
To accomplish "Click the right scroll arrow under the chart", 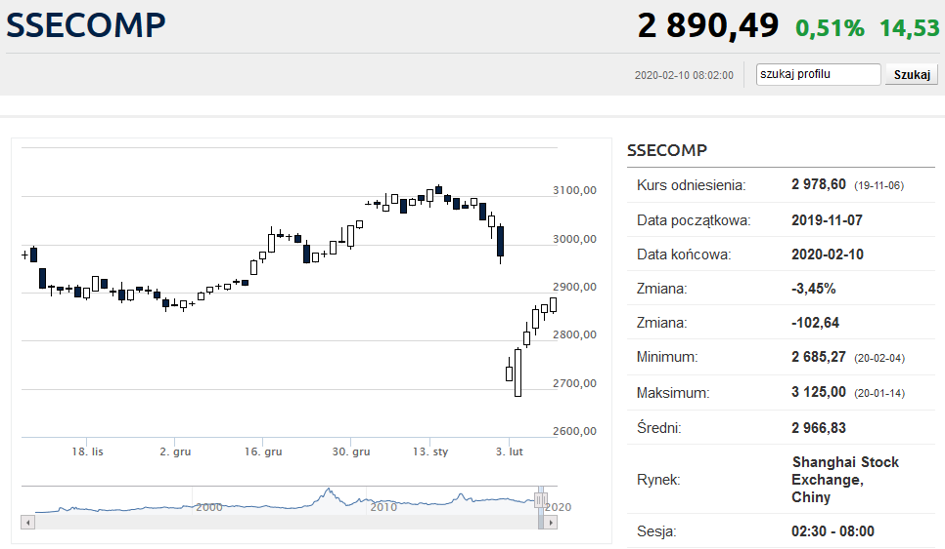I will [550, 521].
